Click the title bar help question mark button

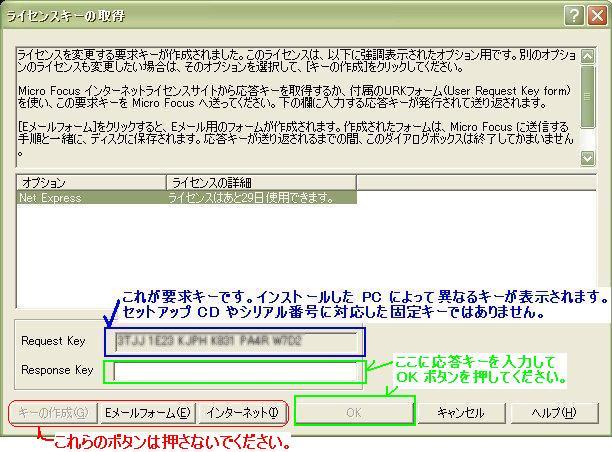(574, 16)
